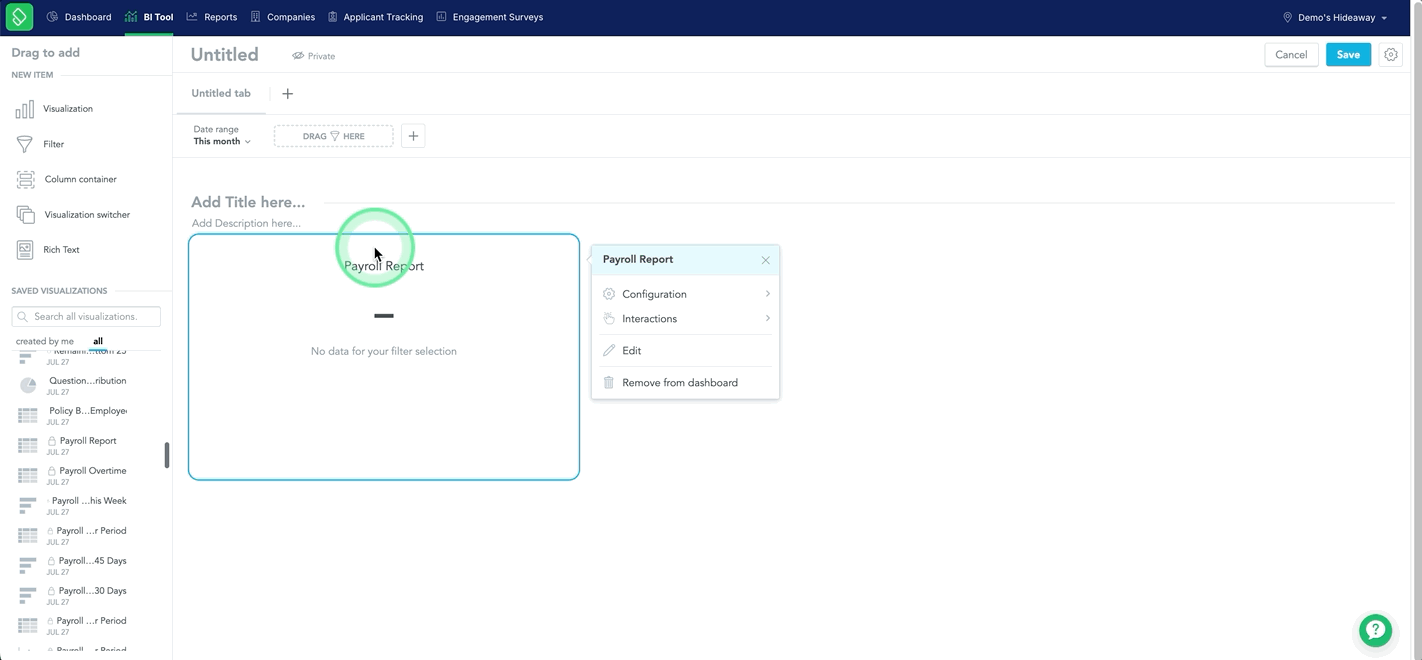The height and width of the screenshot is (660, 1422).
Task: Click the Remove trash bin icon
Action: (609, 383)
